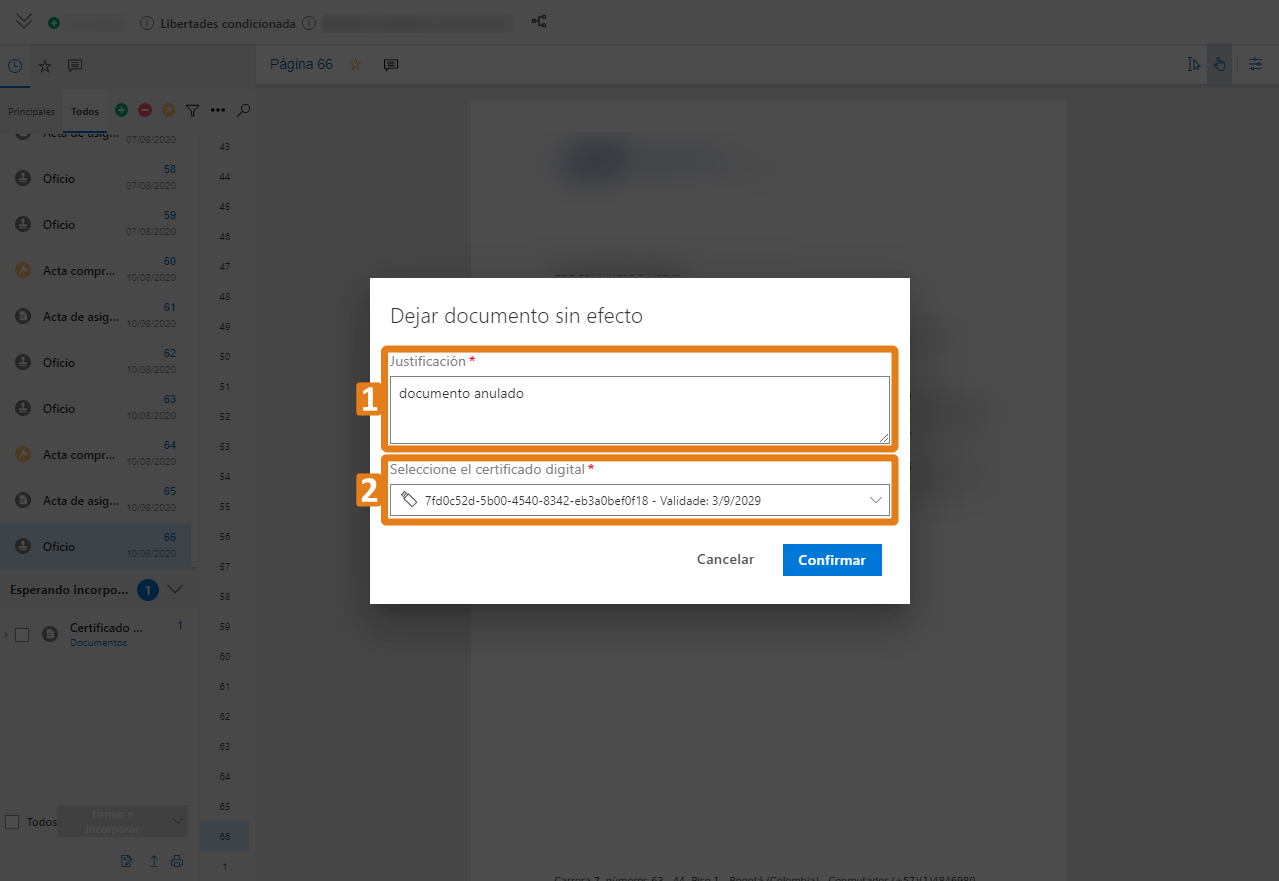The image size is (1279, 881).
Task: Open the info icon right of Libertades condicionada
Action: pyautogui.click(x=309, y=23)
